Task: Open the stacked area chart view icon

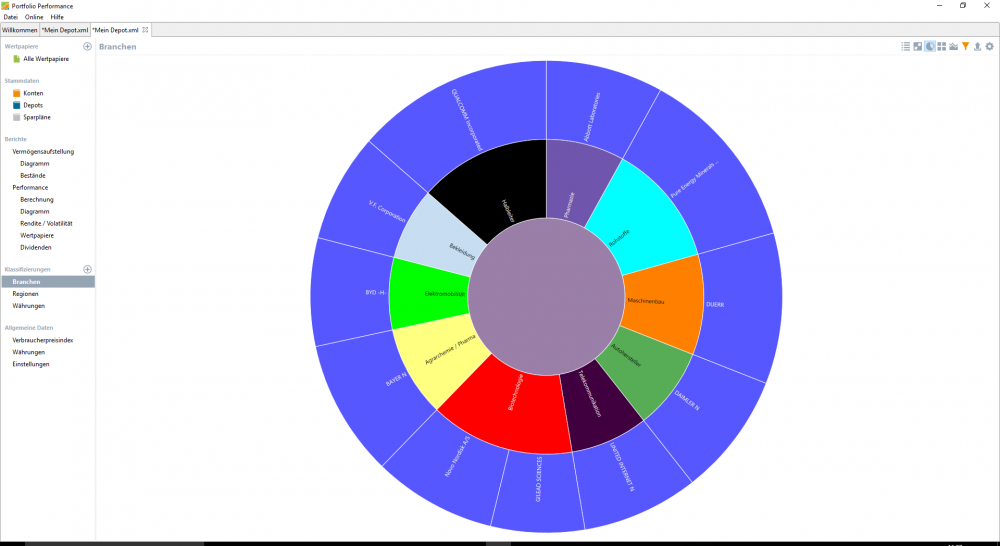Action: [953, 47]
